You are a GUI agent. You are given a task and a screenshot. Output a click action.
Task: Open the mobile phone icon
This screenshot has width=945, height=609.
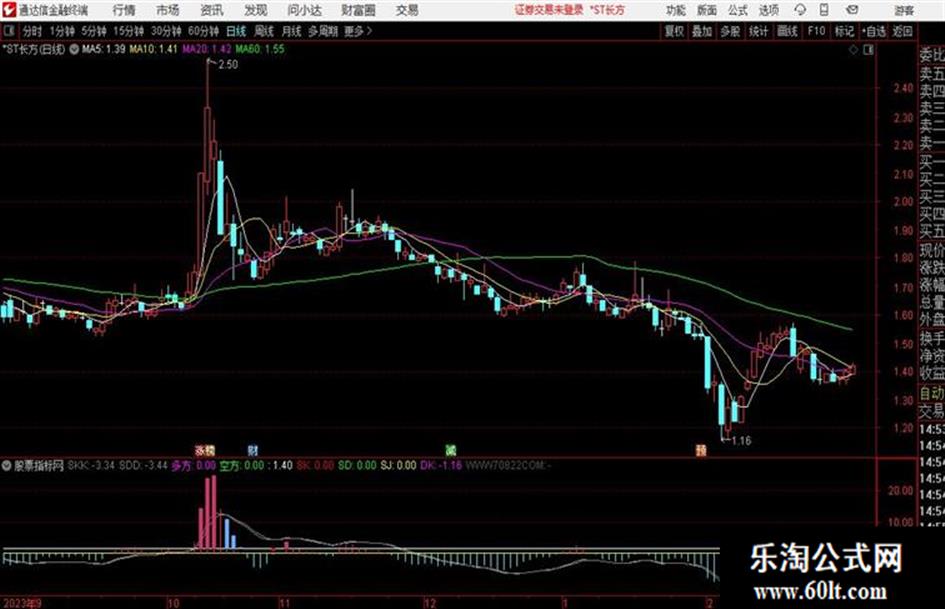tap(824, 10)
